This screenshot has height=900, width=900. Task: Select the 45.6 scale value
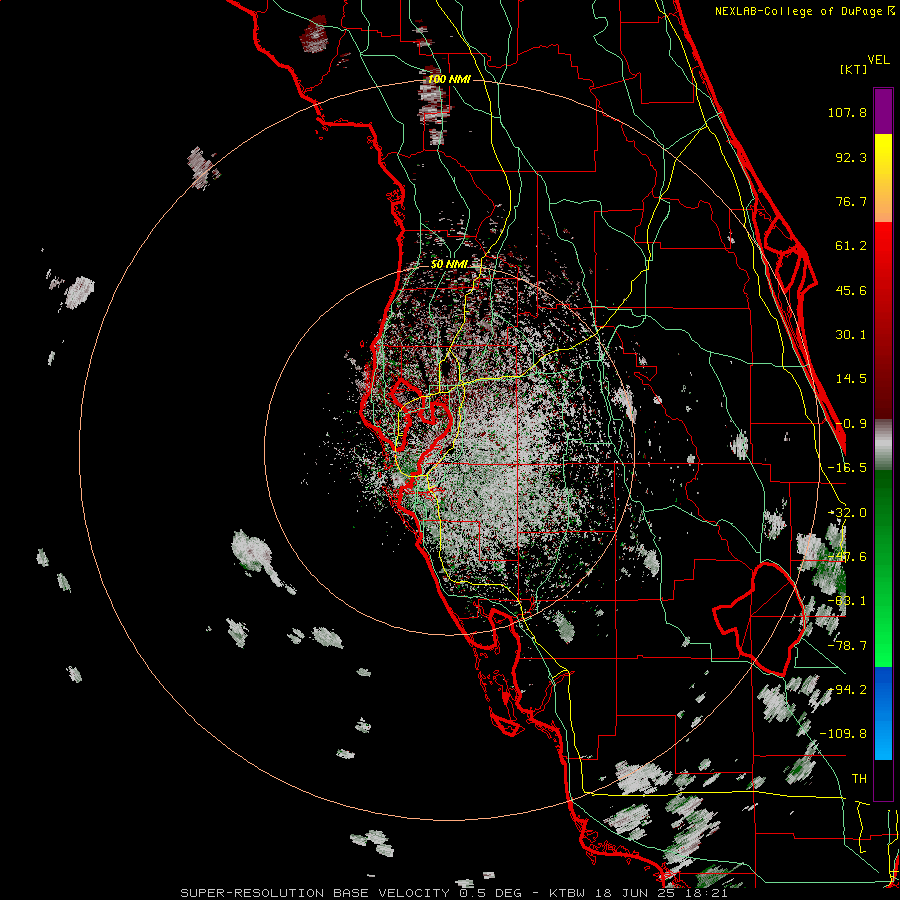pos(851,290)
